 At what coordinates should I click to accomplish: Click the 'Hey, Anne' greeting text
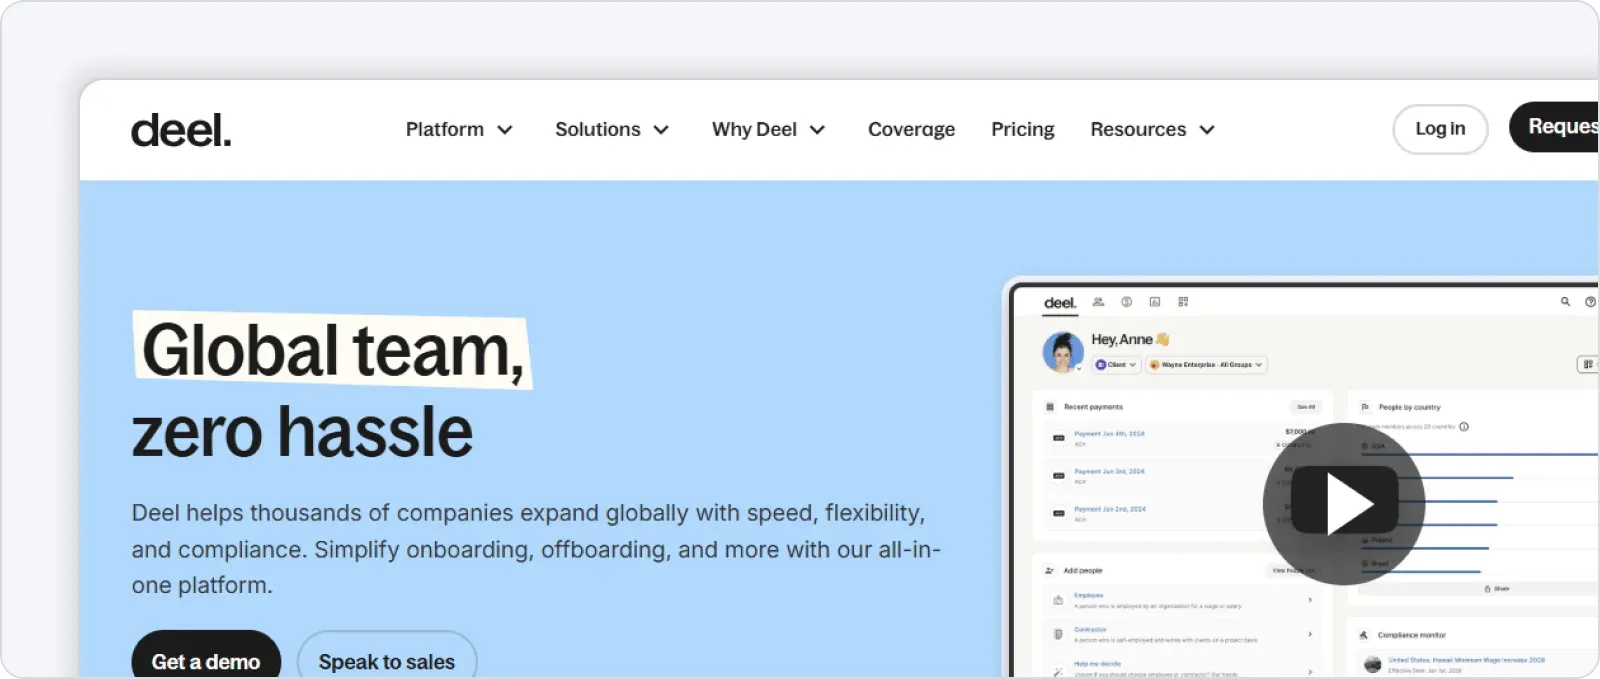pyautogui.click(x=1122, y=340)
